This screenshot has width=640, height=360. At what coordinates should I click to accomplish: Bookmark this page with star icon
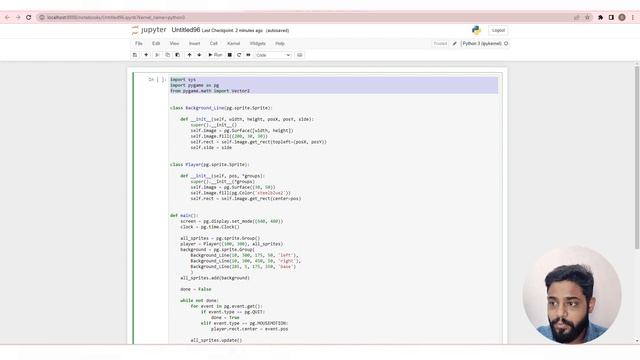(x=587, y=17)
